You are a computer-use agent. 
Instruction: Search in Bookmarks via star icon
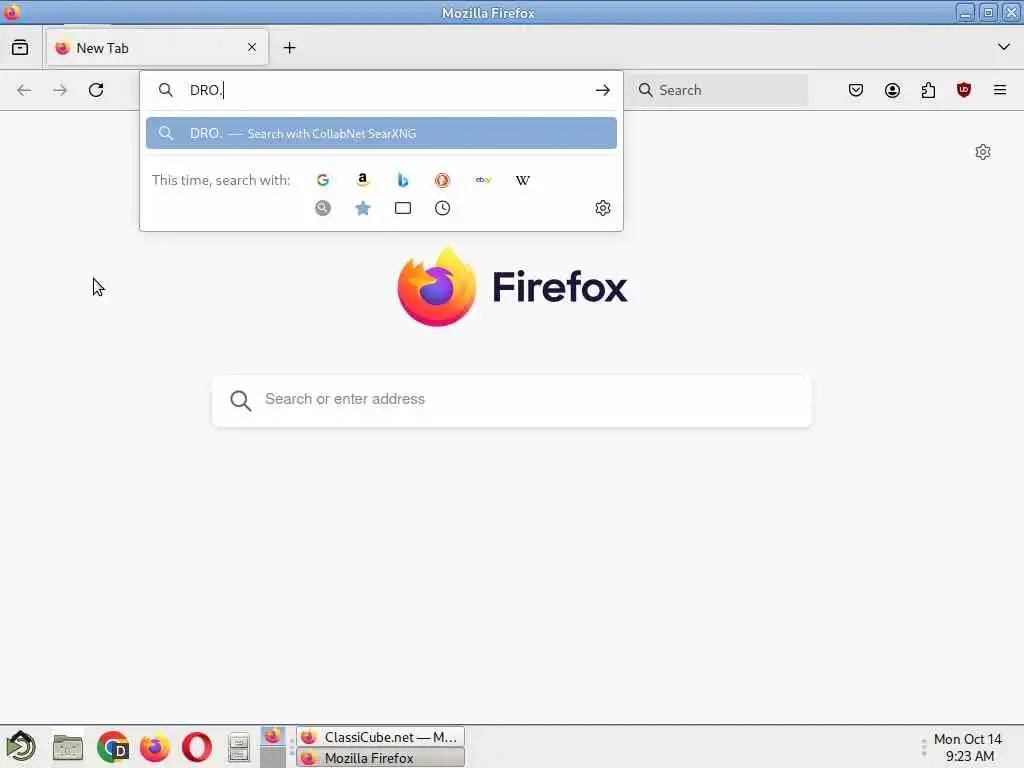pos(362,208)
